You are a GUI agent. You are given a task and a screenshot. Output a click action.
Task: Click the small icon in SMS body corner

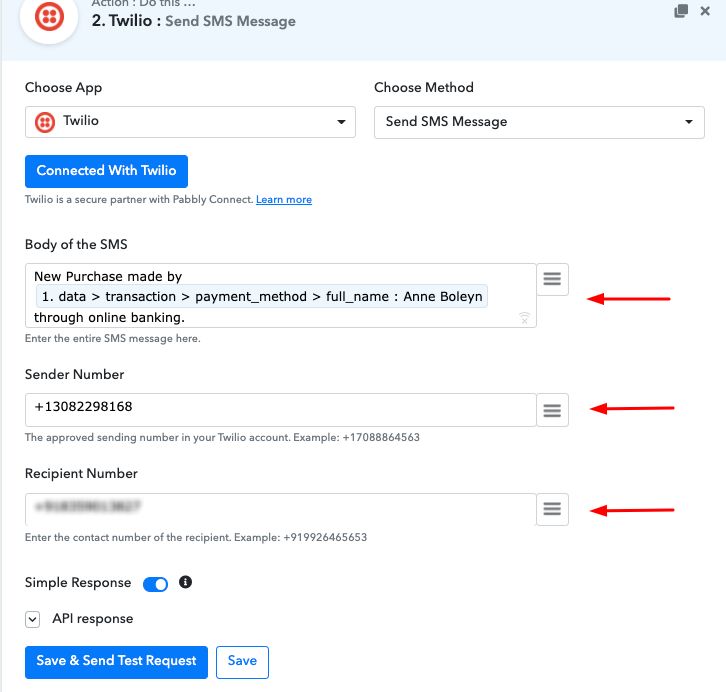[x=524, y=318]
